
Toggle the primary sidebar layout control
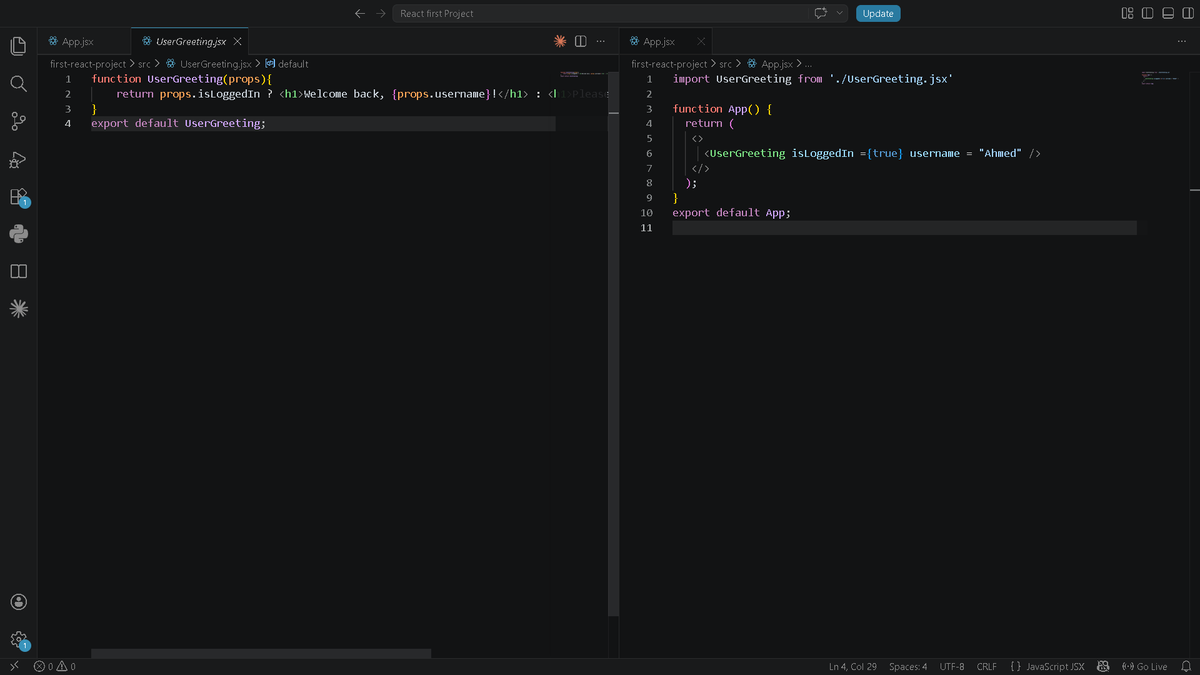coord(1146,12)
